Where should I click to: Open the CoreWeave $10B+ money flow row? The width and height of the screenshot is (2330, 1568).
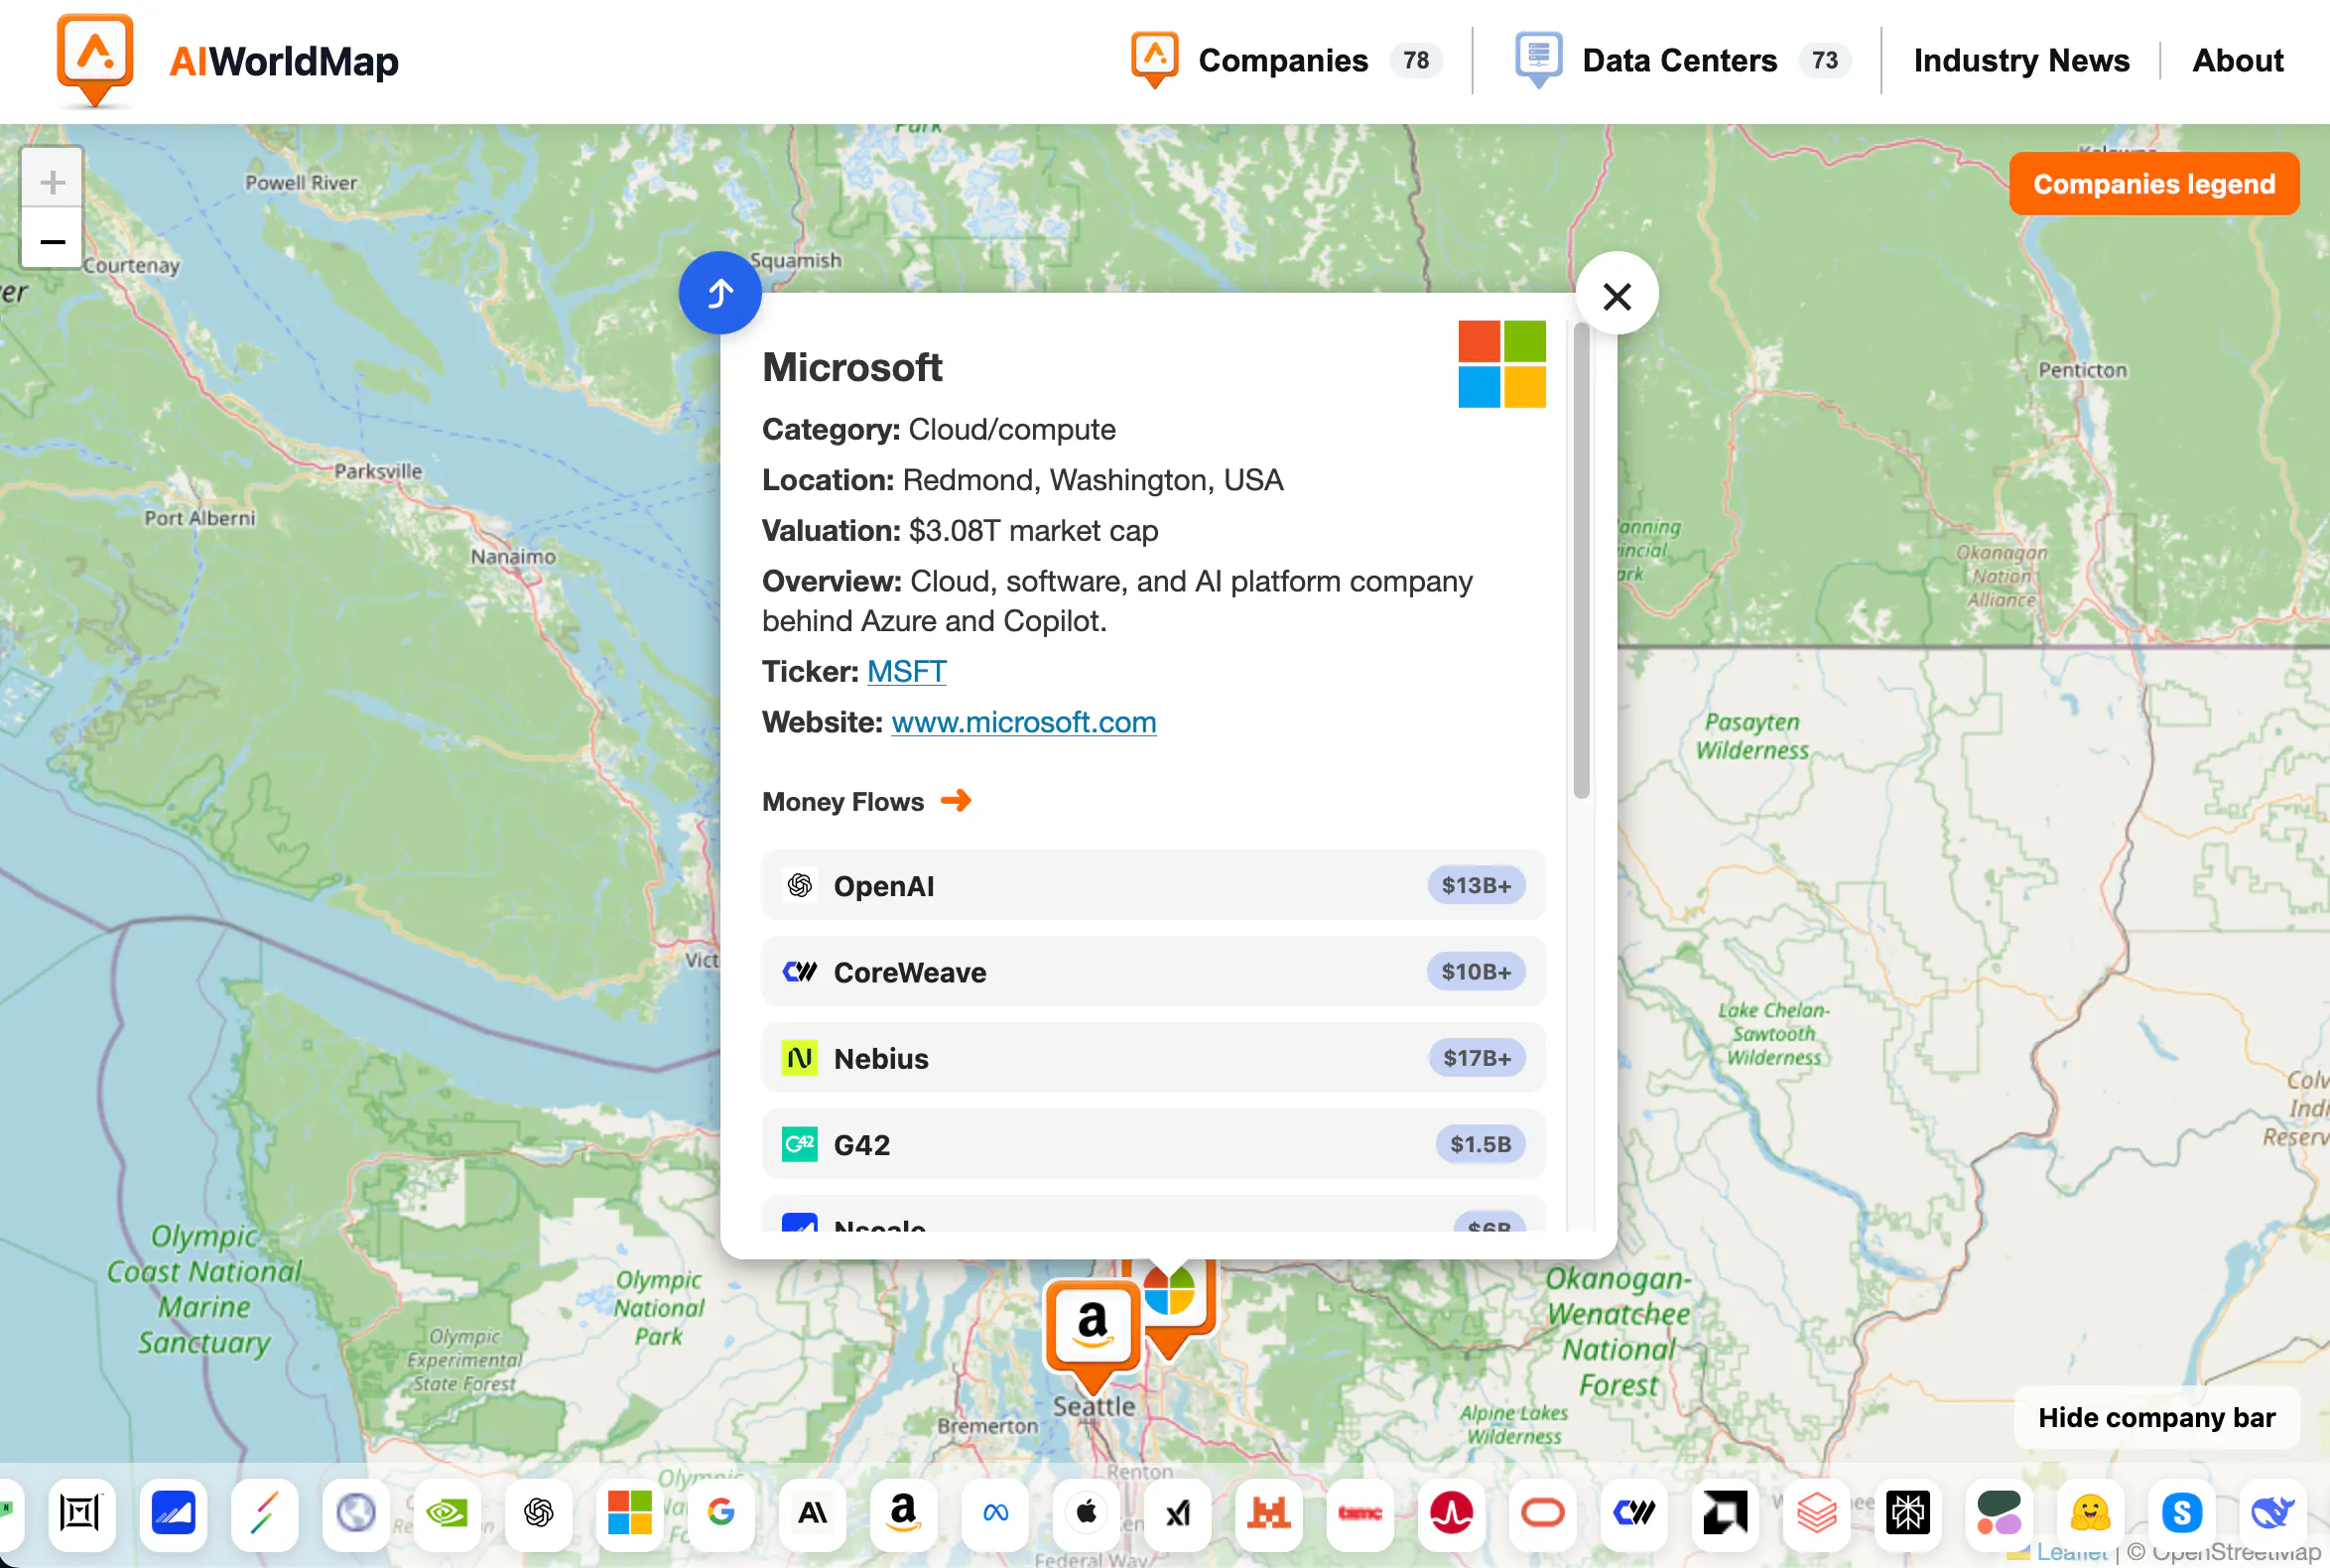(x=1153, y=971)
